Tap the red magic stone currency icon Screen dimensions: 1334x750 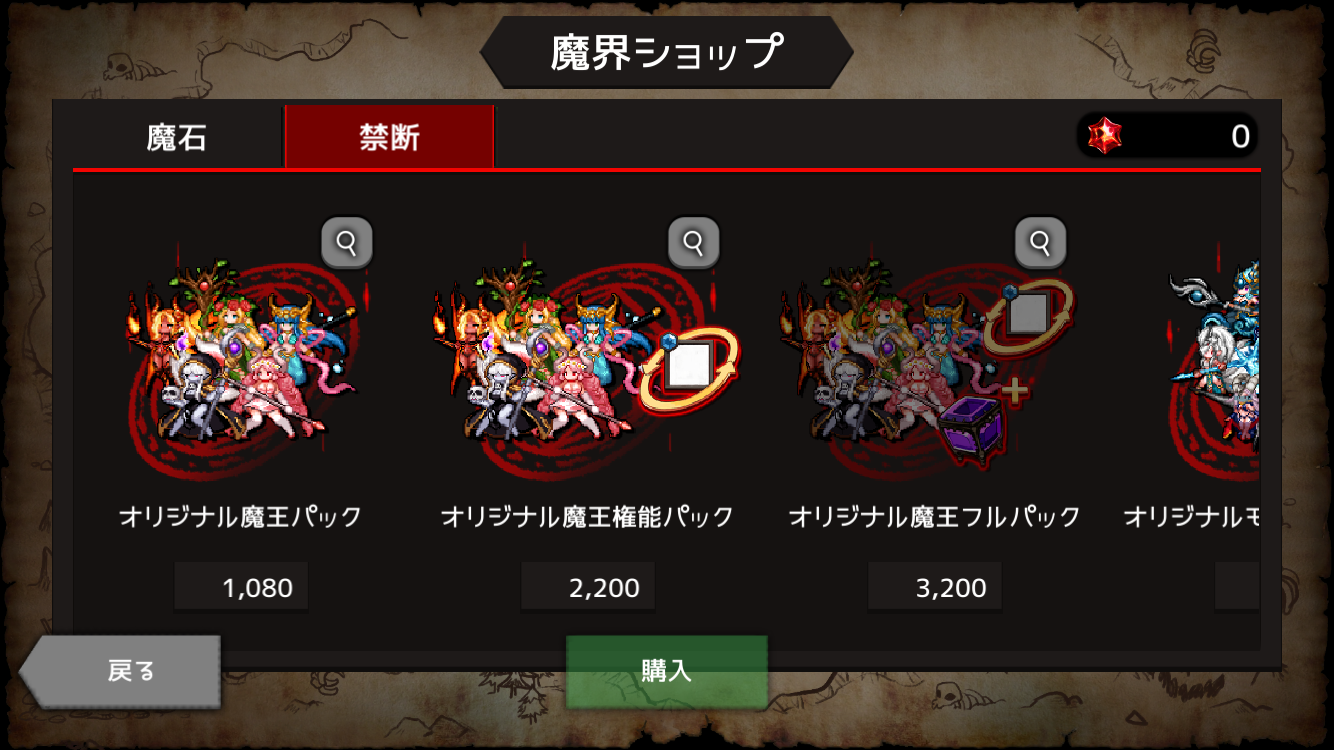coord(1105,135)
